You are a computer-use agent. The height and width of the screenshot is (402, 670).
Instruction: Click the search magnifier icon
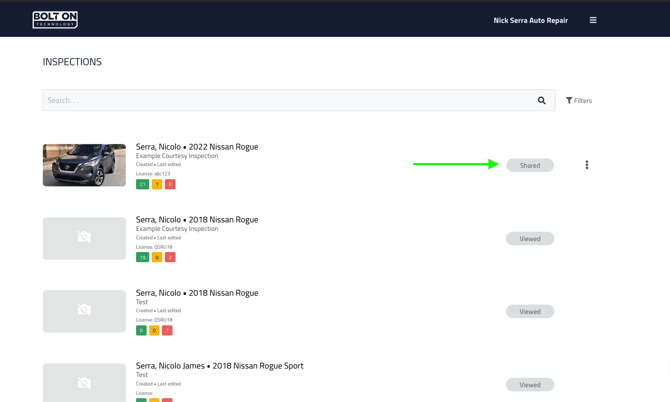click(x=542, y=100)
